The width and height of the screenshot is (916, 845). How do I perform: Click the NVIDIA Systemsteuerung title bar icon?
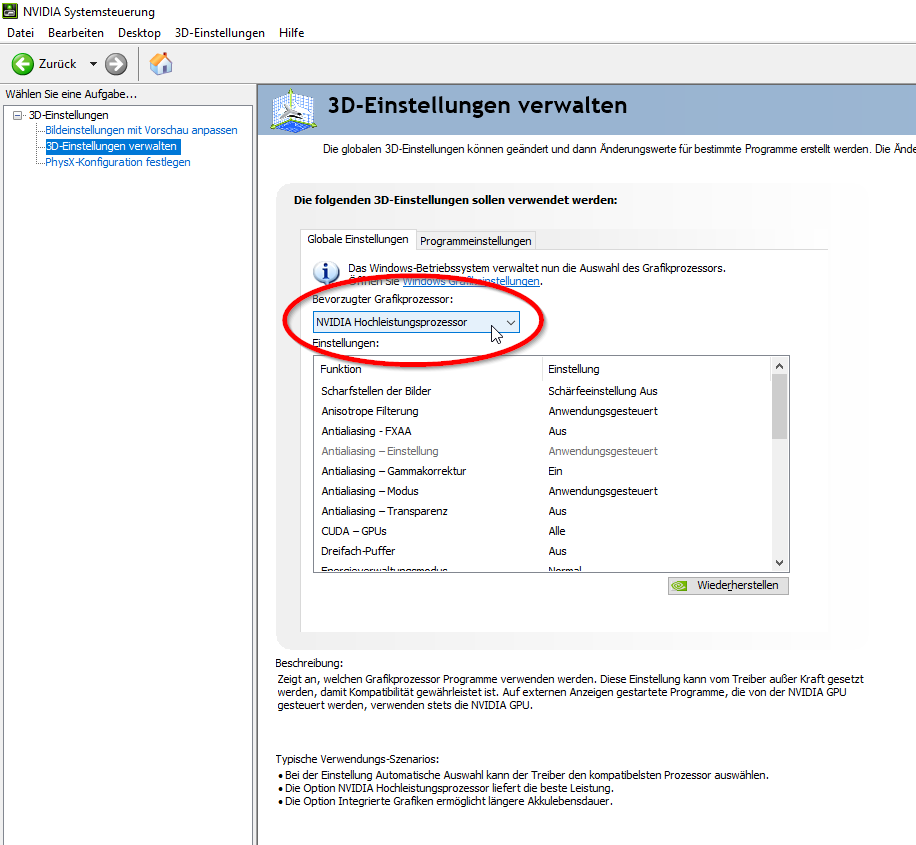coord(10,11)
